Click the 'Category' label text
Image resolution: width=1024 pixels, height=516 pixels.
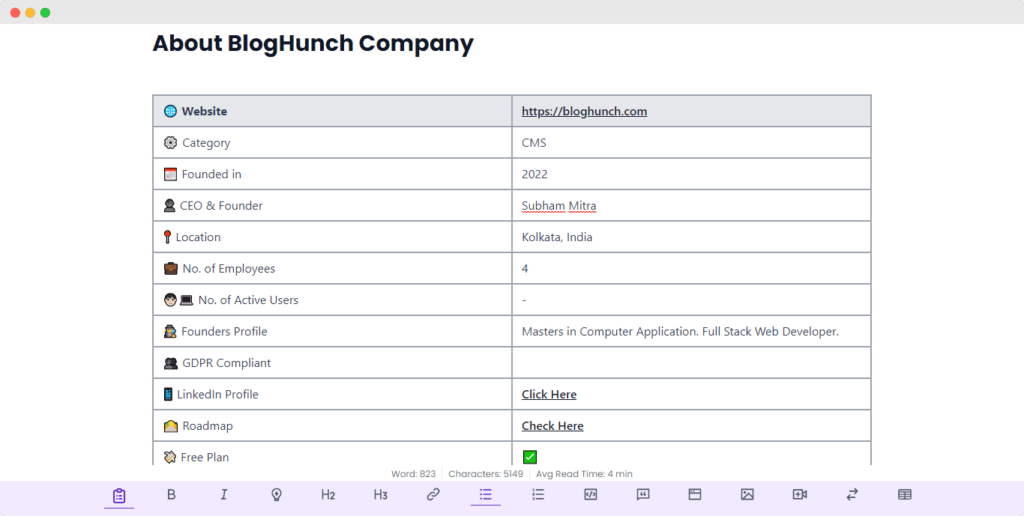click(x=206, y=142)
